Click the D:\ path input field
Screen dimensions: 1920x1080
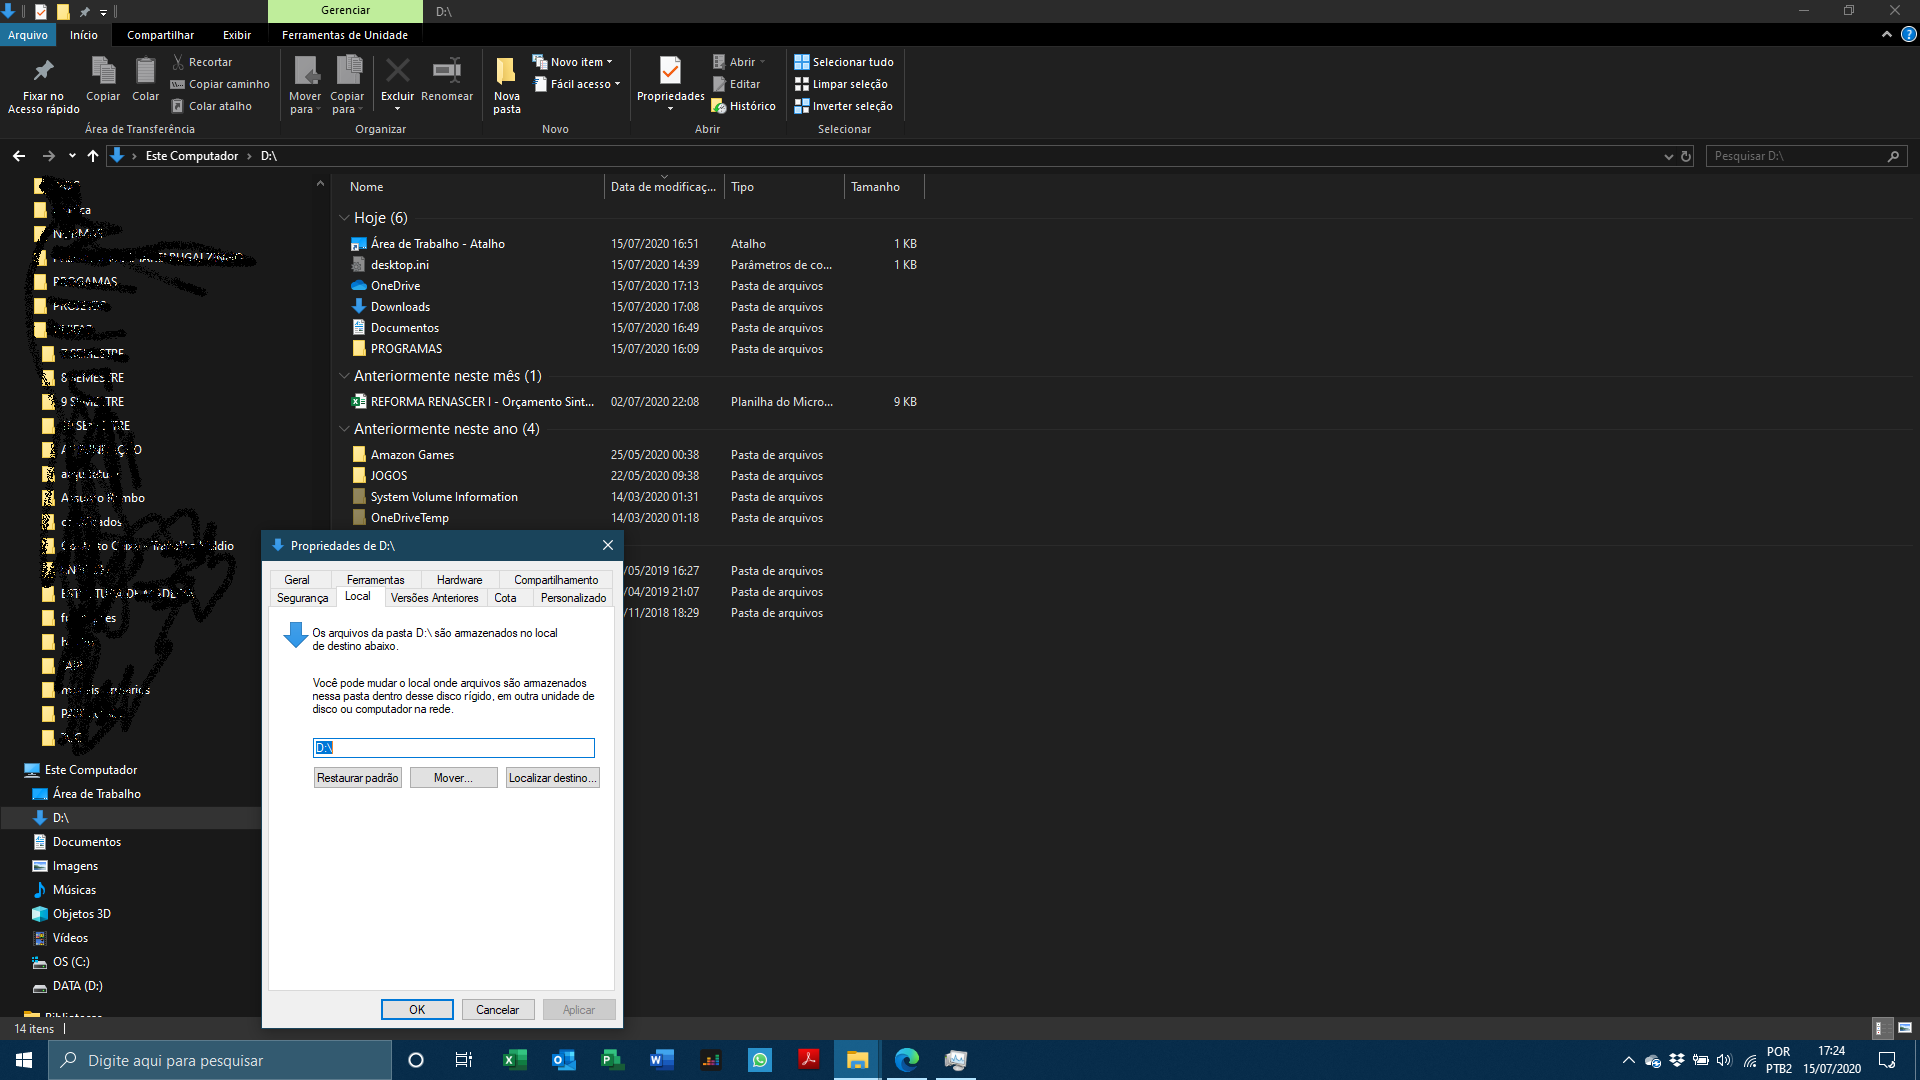coord(452,748)
